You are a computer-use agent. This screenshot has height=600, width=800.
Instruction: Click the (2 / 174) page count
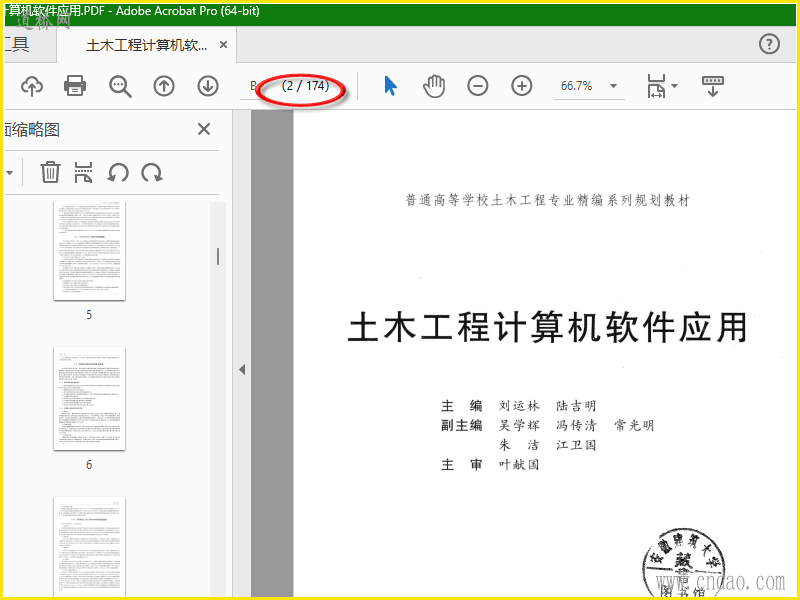click(x=305, y=86)
